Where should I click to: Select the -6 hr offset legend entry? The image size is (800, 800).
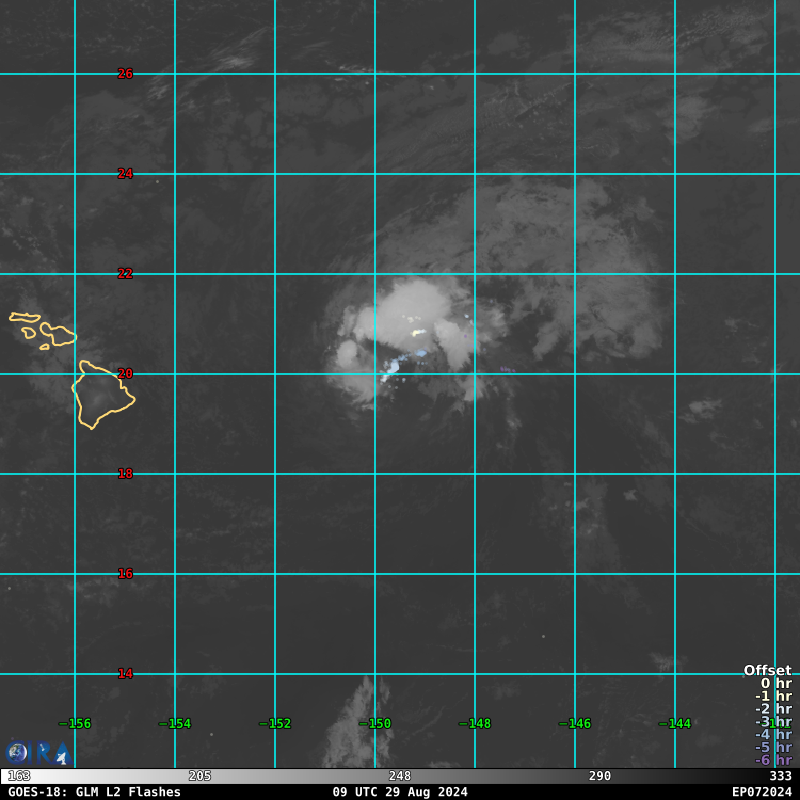pos(773,760)
